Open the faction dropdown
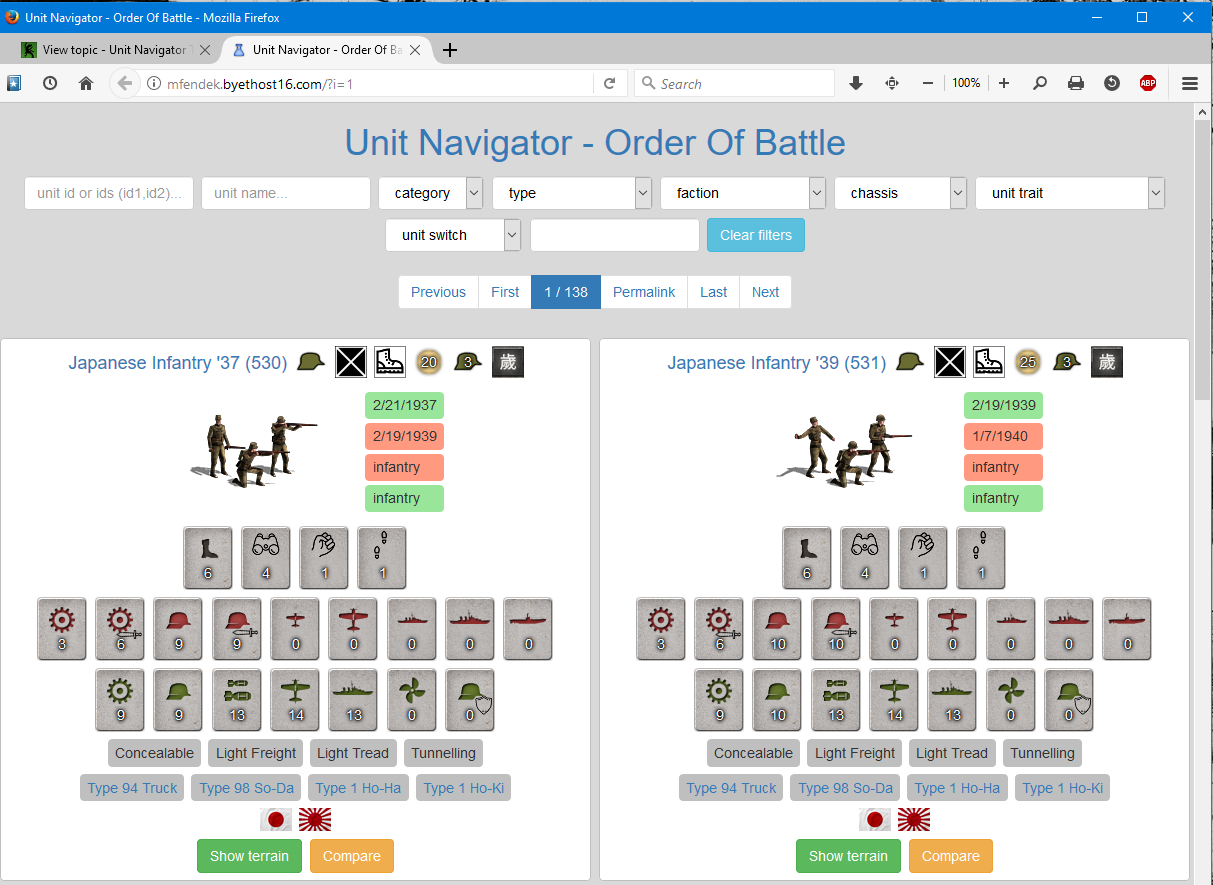This screenshot has width=1213, height=885. point(743,193)
